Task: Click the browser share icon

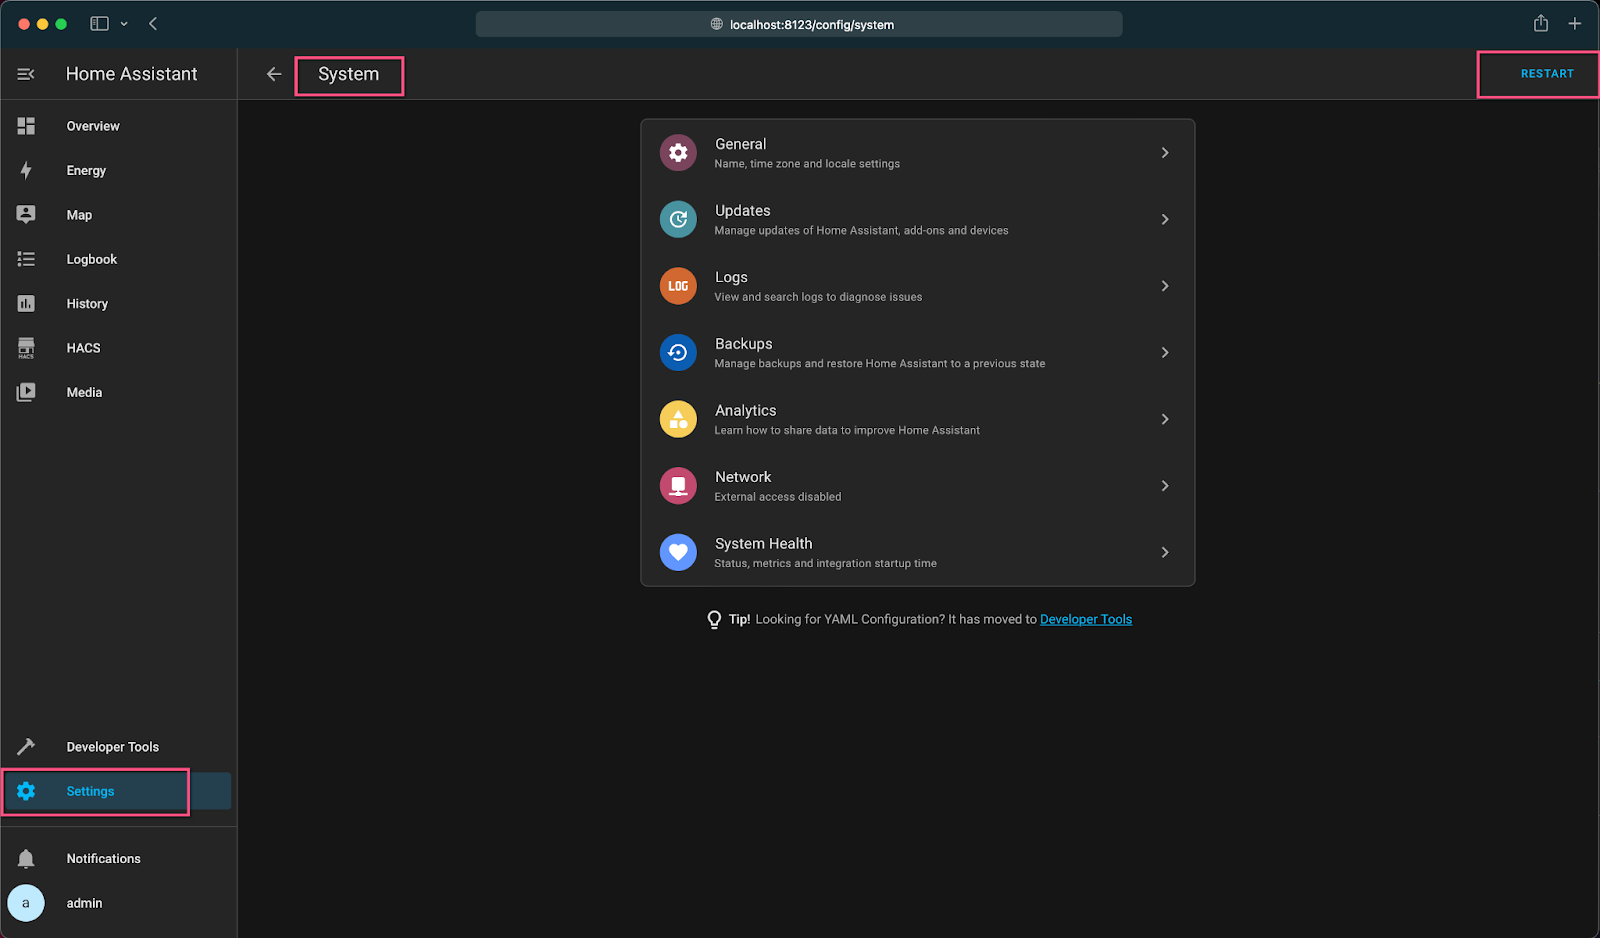Action: pos(1541,23)
